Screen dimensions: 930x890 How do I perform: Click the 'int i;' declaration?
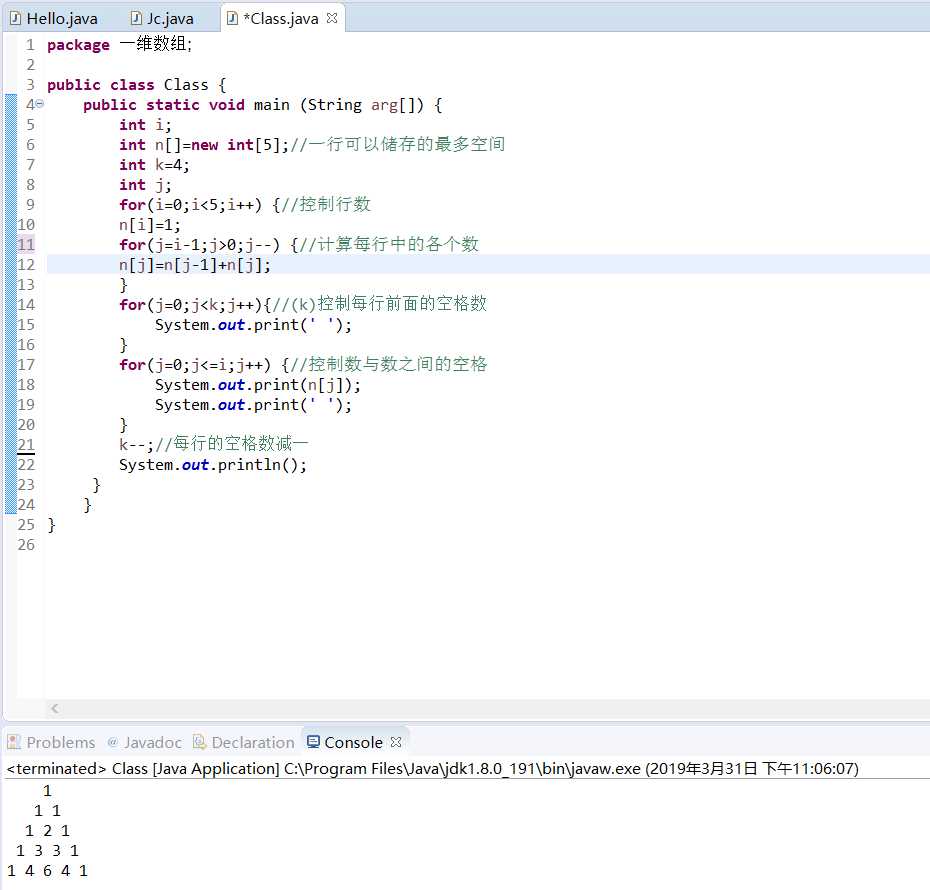pos(145,125)
